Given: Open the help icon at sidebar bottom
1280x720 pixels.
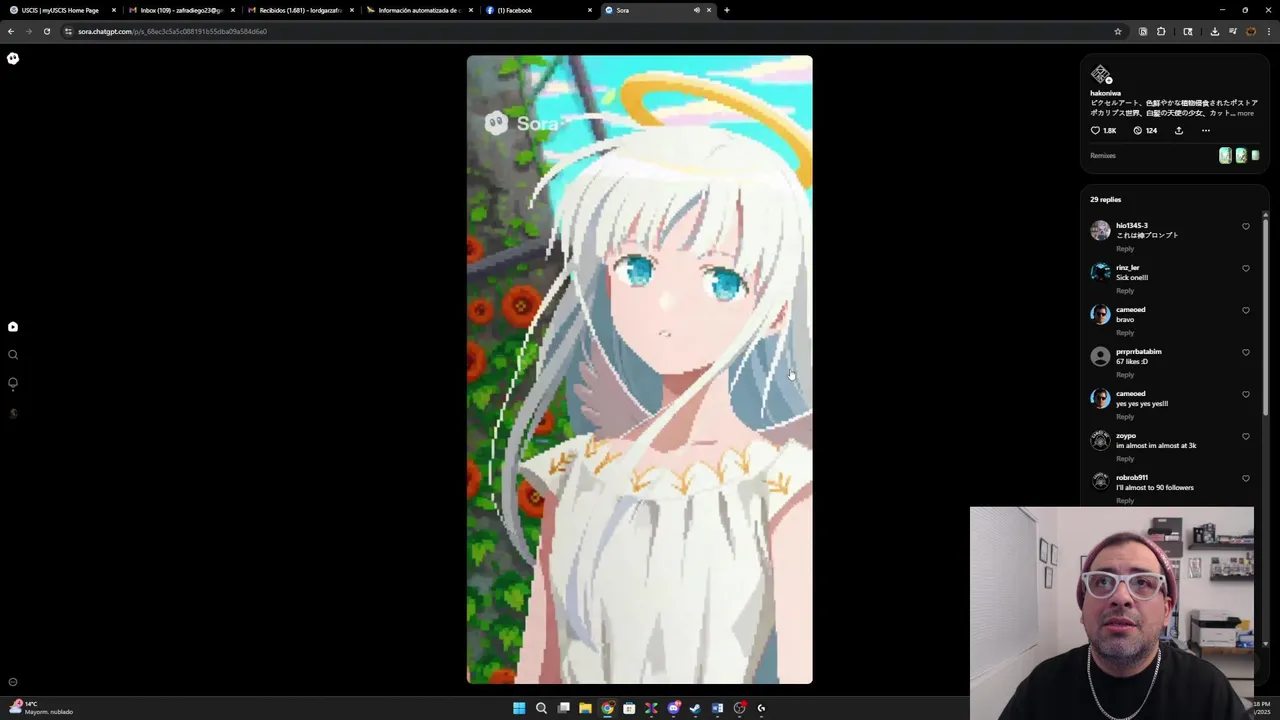Looking at the screenshot, I should [x=13, y=682].
